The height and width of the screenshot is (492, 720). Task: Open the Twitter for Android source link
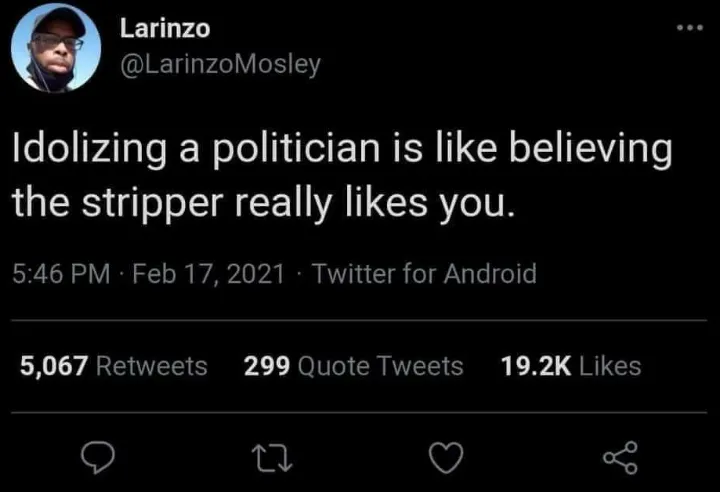(424, 273)
